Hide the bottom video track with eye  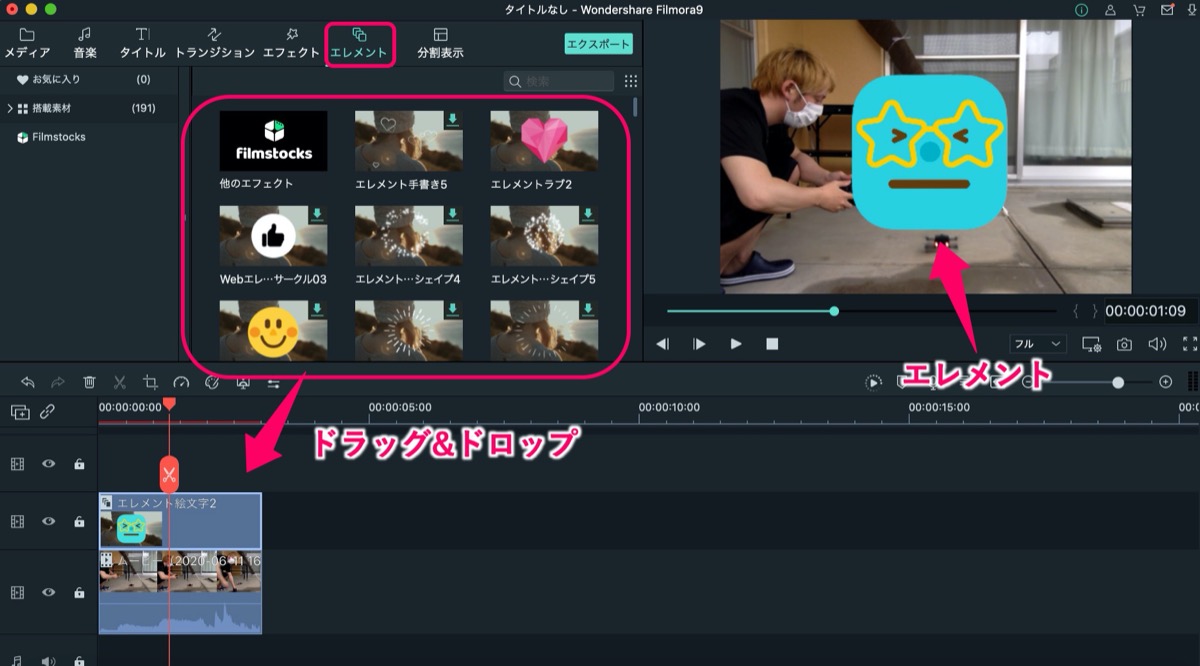point(48,592)
